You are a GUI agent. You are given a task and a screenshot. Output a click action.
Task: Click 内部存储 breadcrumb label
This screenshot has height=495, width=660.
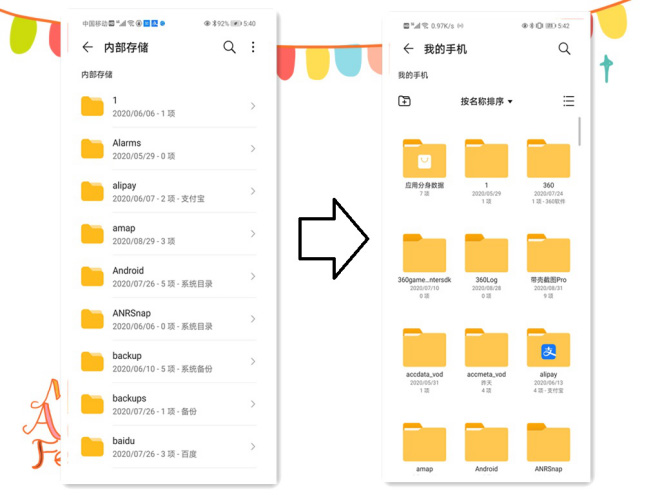coord(97,75)
